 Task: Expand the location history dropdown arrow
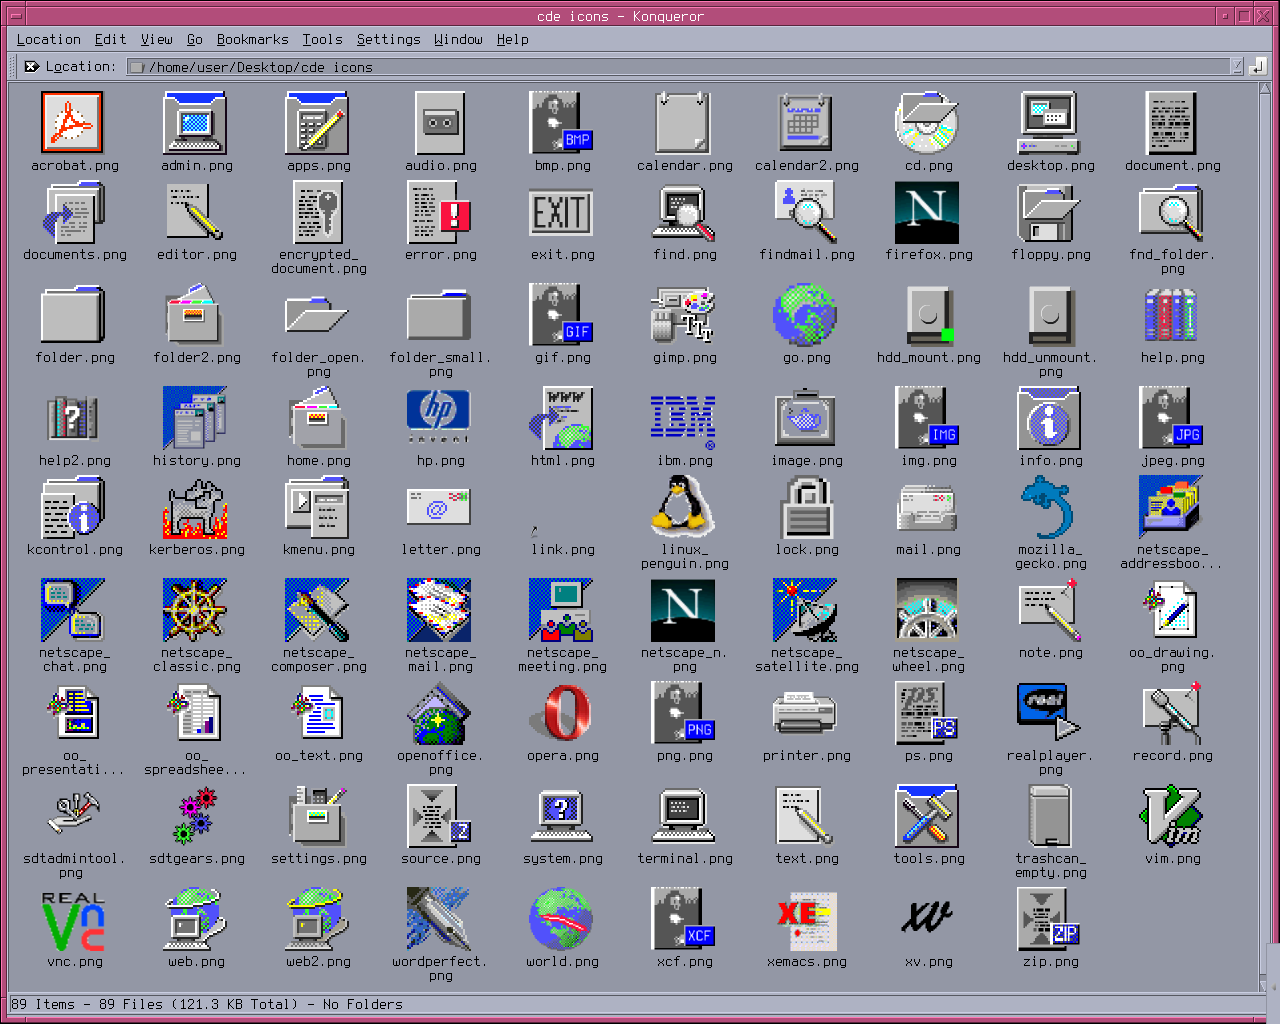[1237, 67]
